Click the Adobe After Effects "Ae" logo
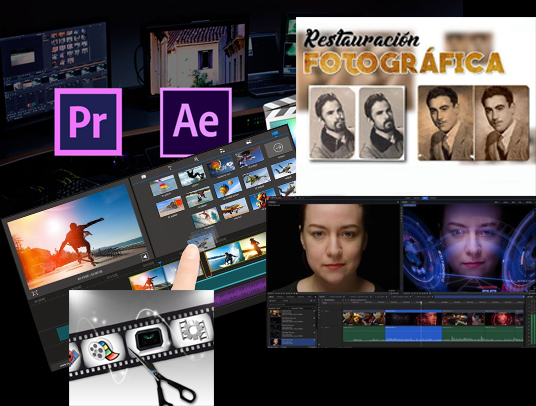This screenshot has height=406, width=536. [x=196, y=122]
